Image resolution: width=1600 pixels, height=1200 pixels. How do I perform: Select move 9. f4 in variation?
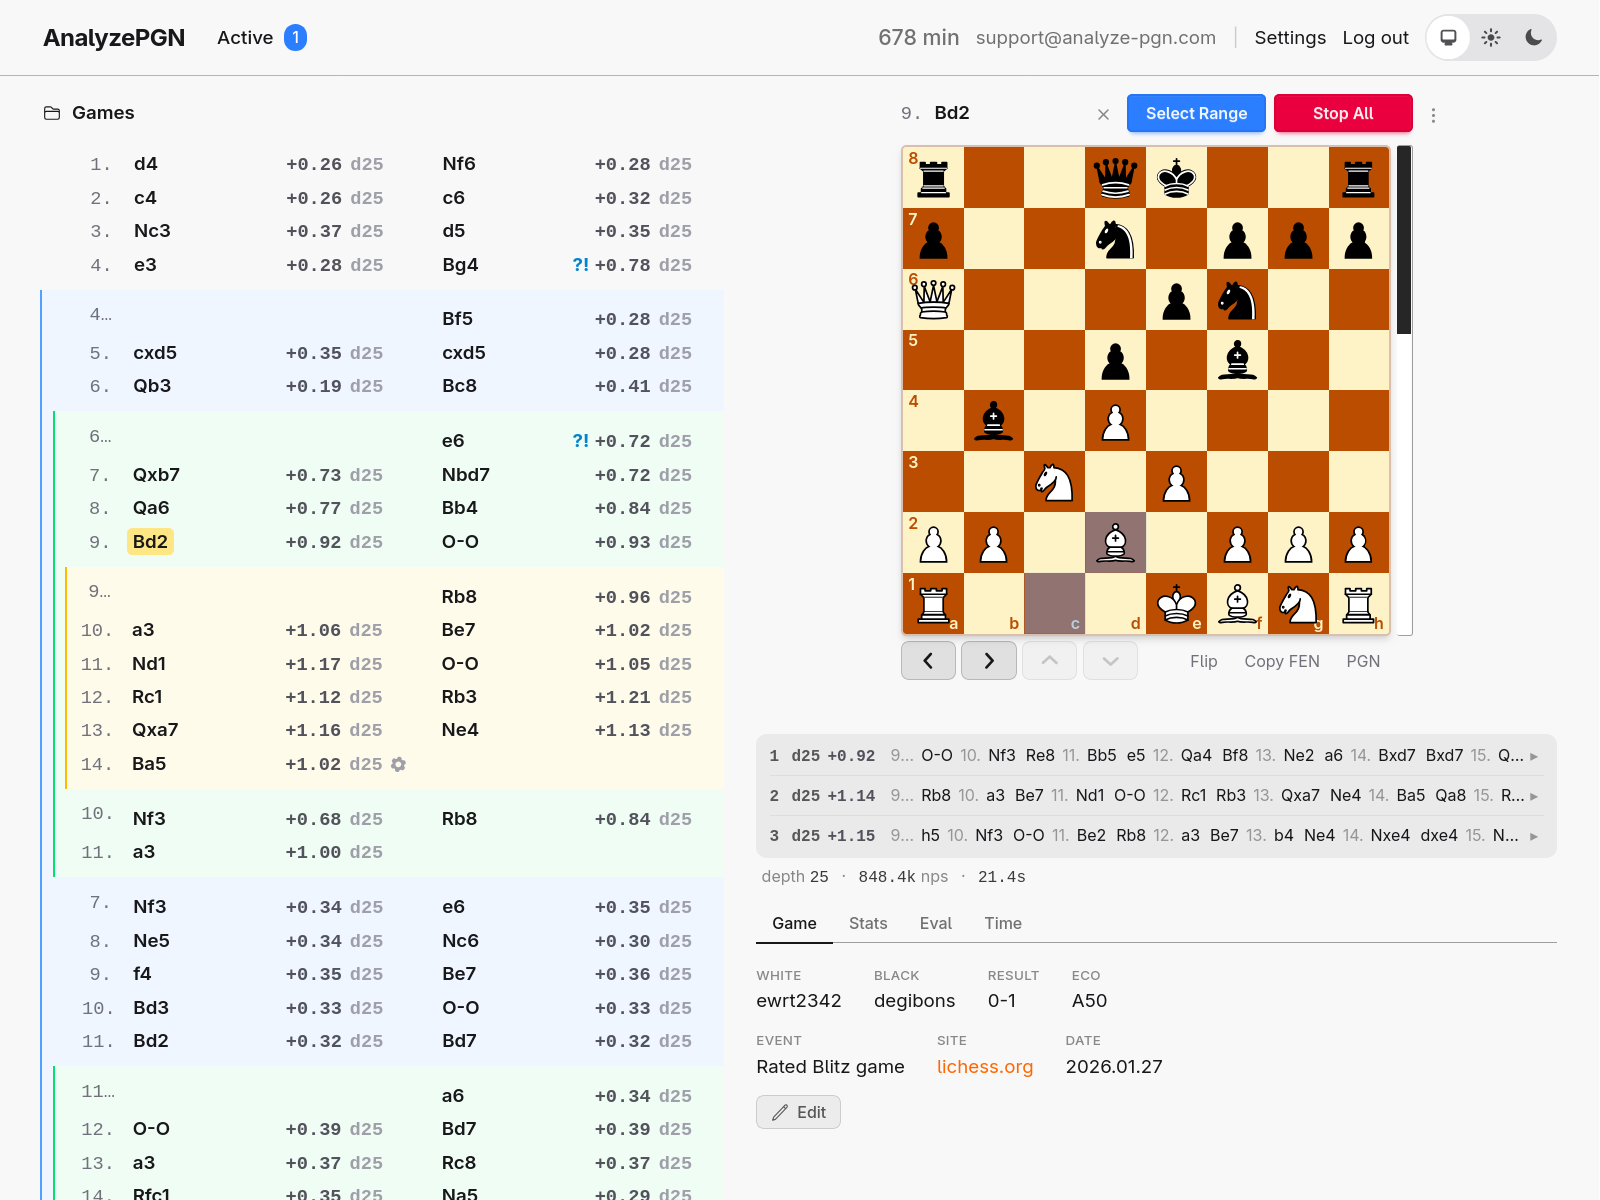[x=142, y=974]
